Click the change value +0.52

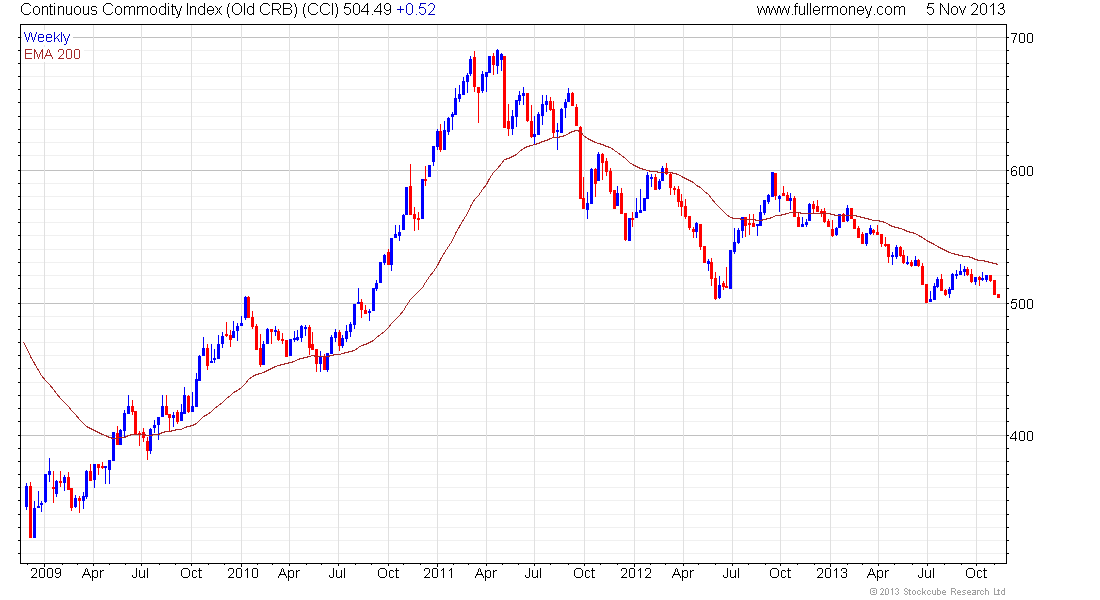[416, 10]
